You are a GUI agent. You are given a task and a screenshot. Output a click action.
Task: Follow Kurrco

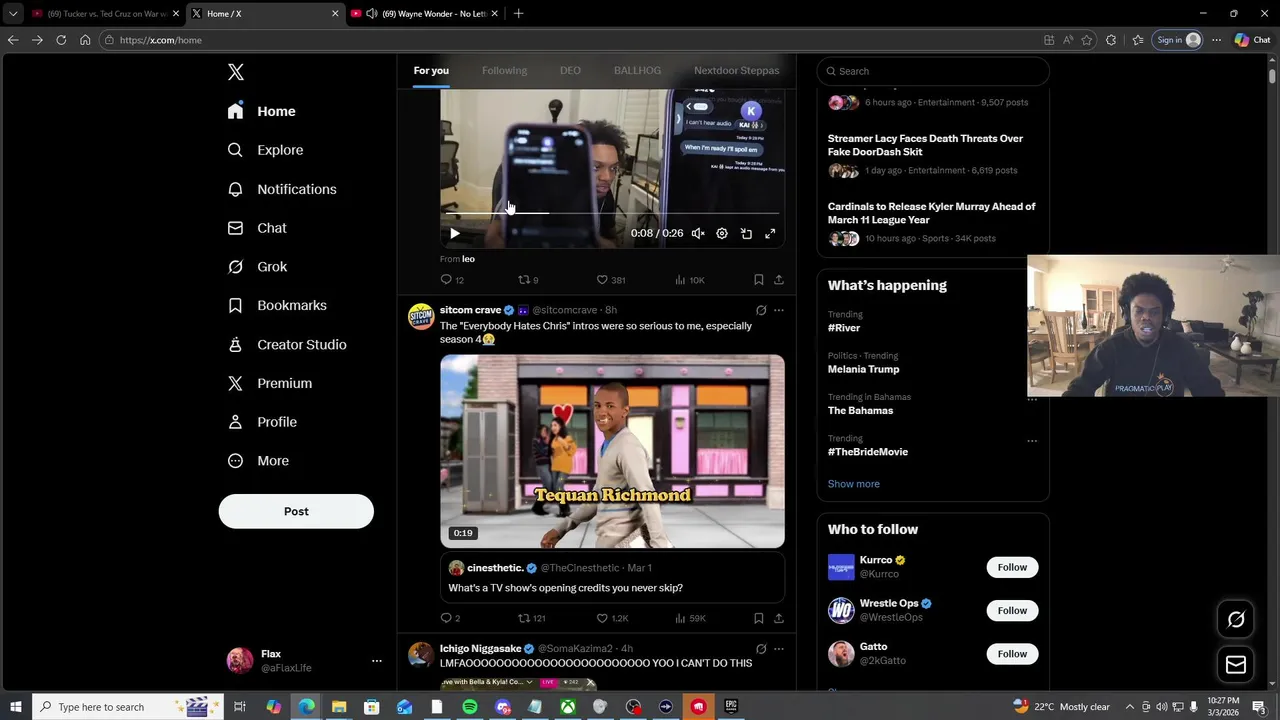tap(1012, 567)
